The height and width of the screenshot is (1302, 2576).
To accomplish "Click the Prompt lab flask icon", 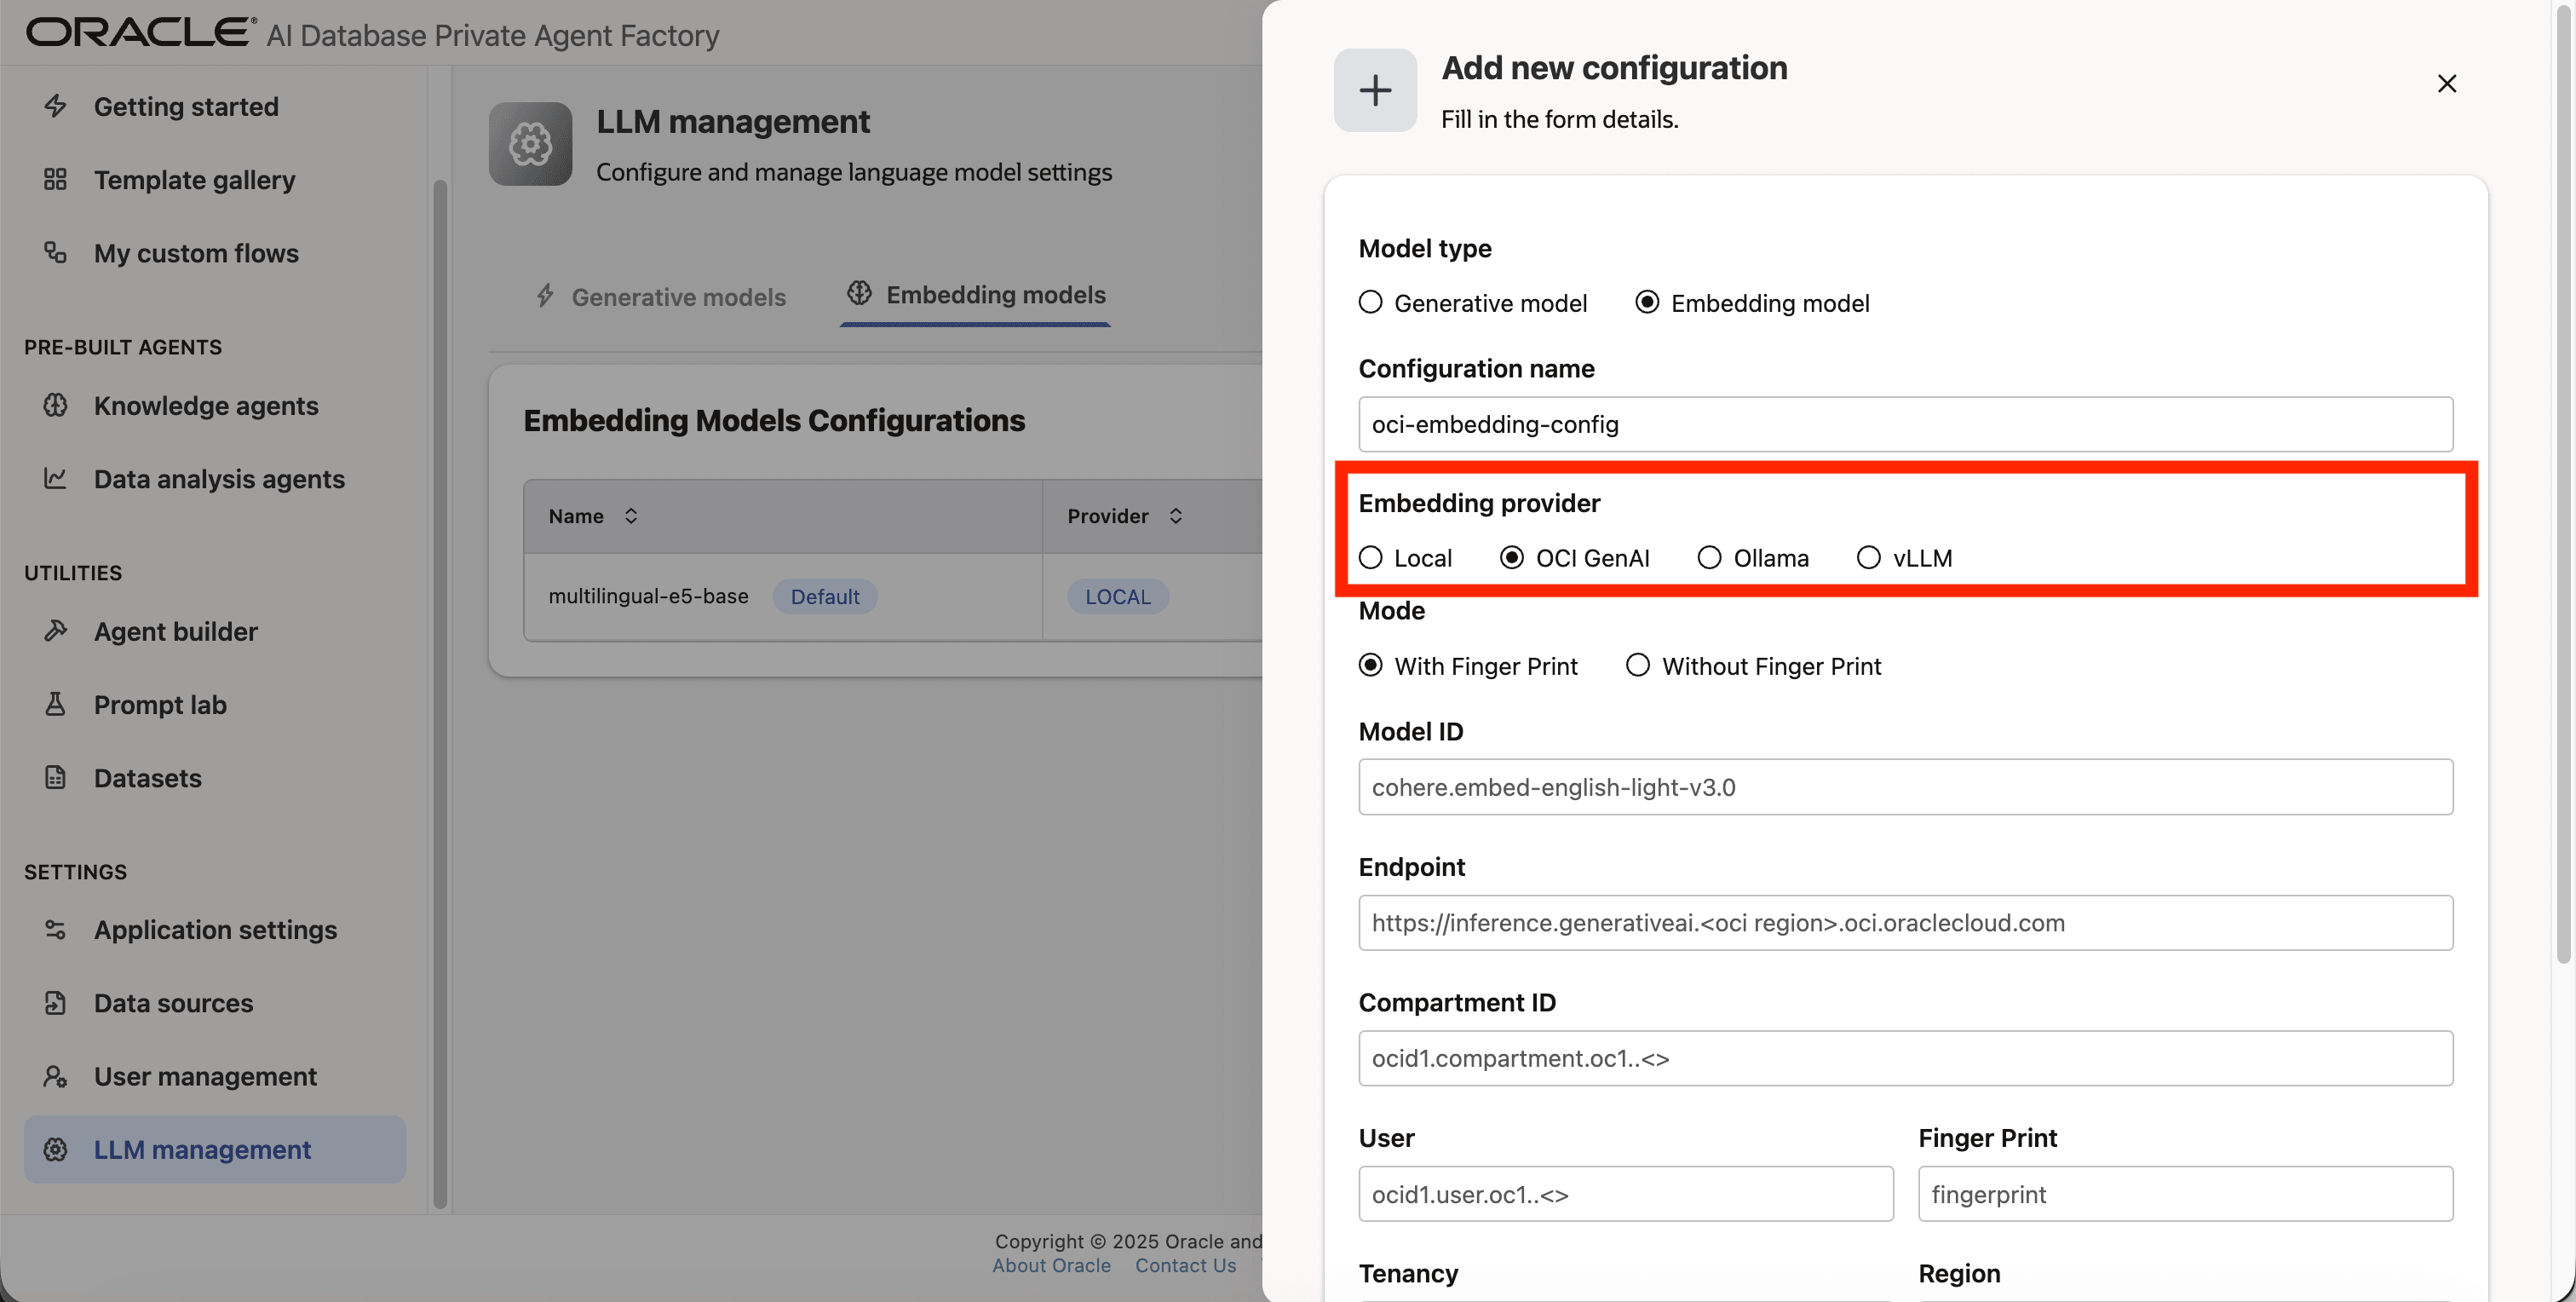I will tap(55, 704).
